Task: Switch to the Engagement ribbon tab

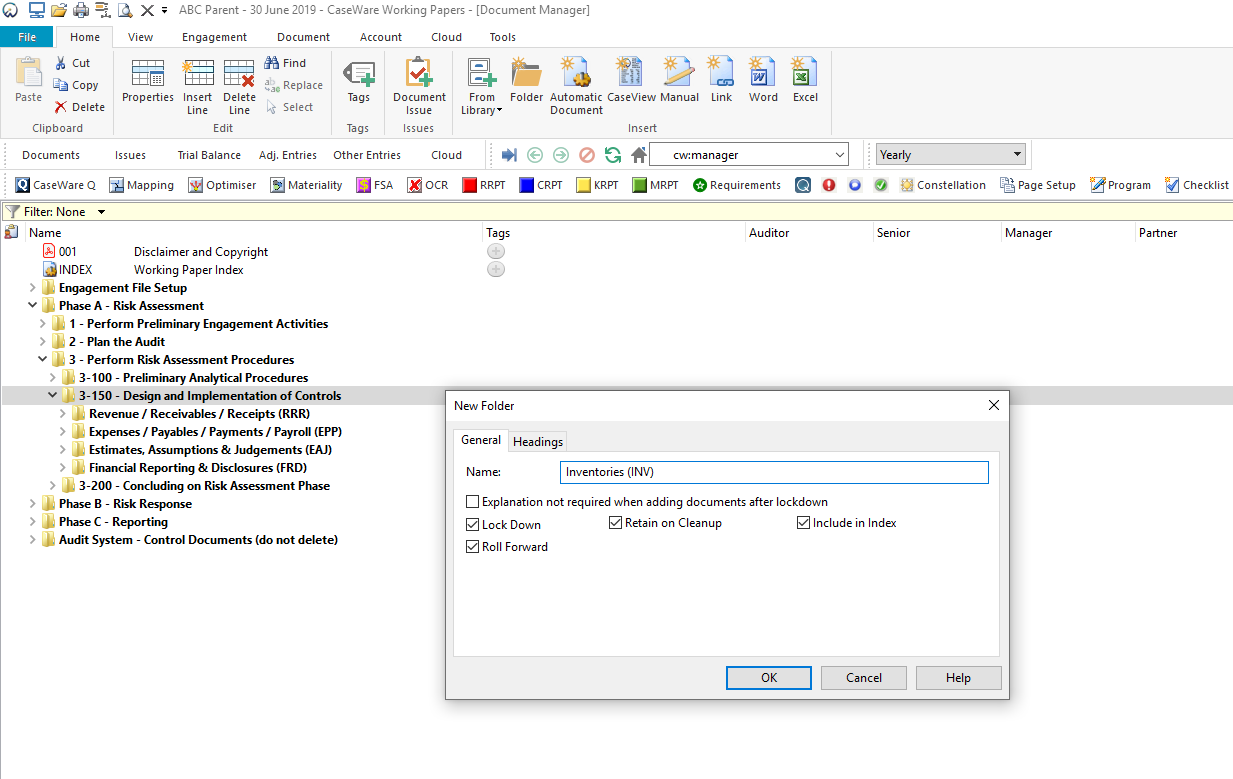Action: pos(214,37)
